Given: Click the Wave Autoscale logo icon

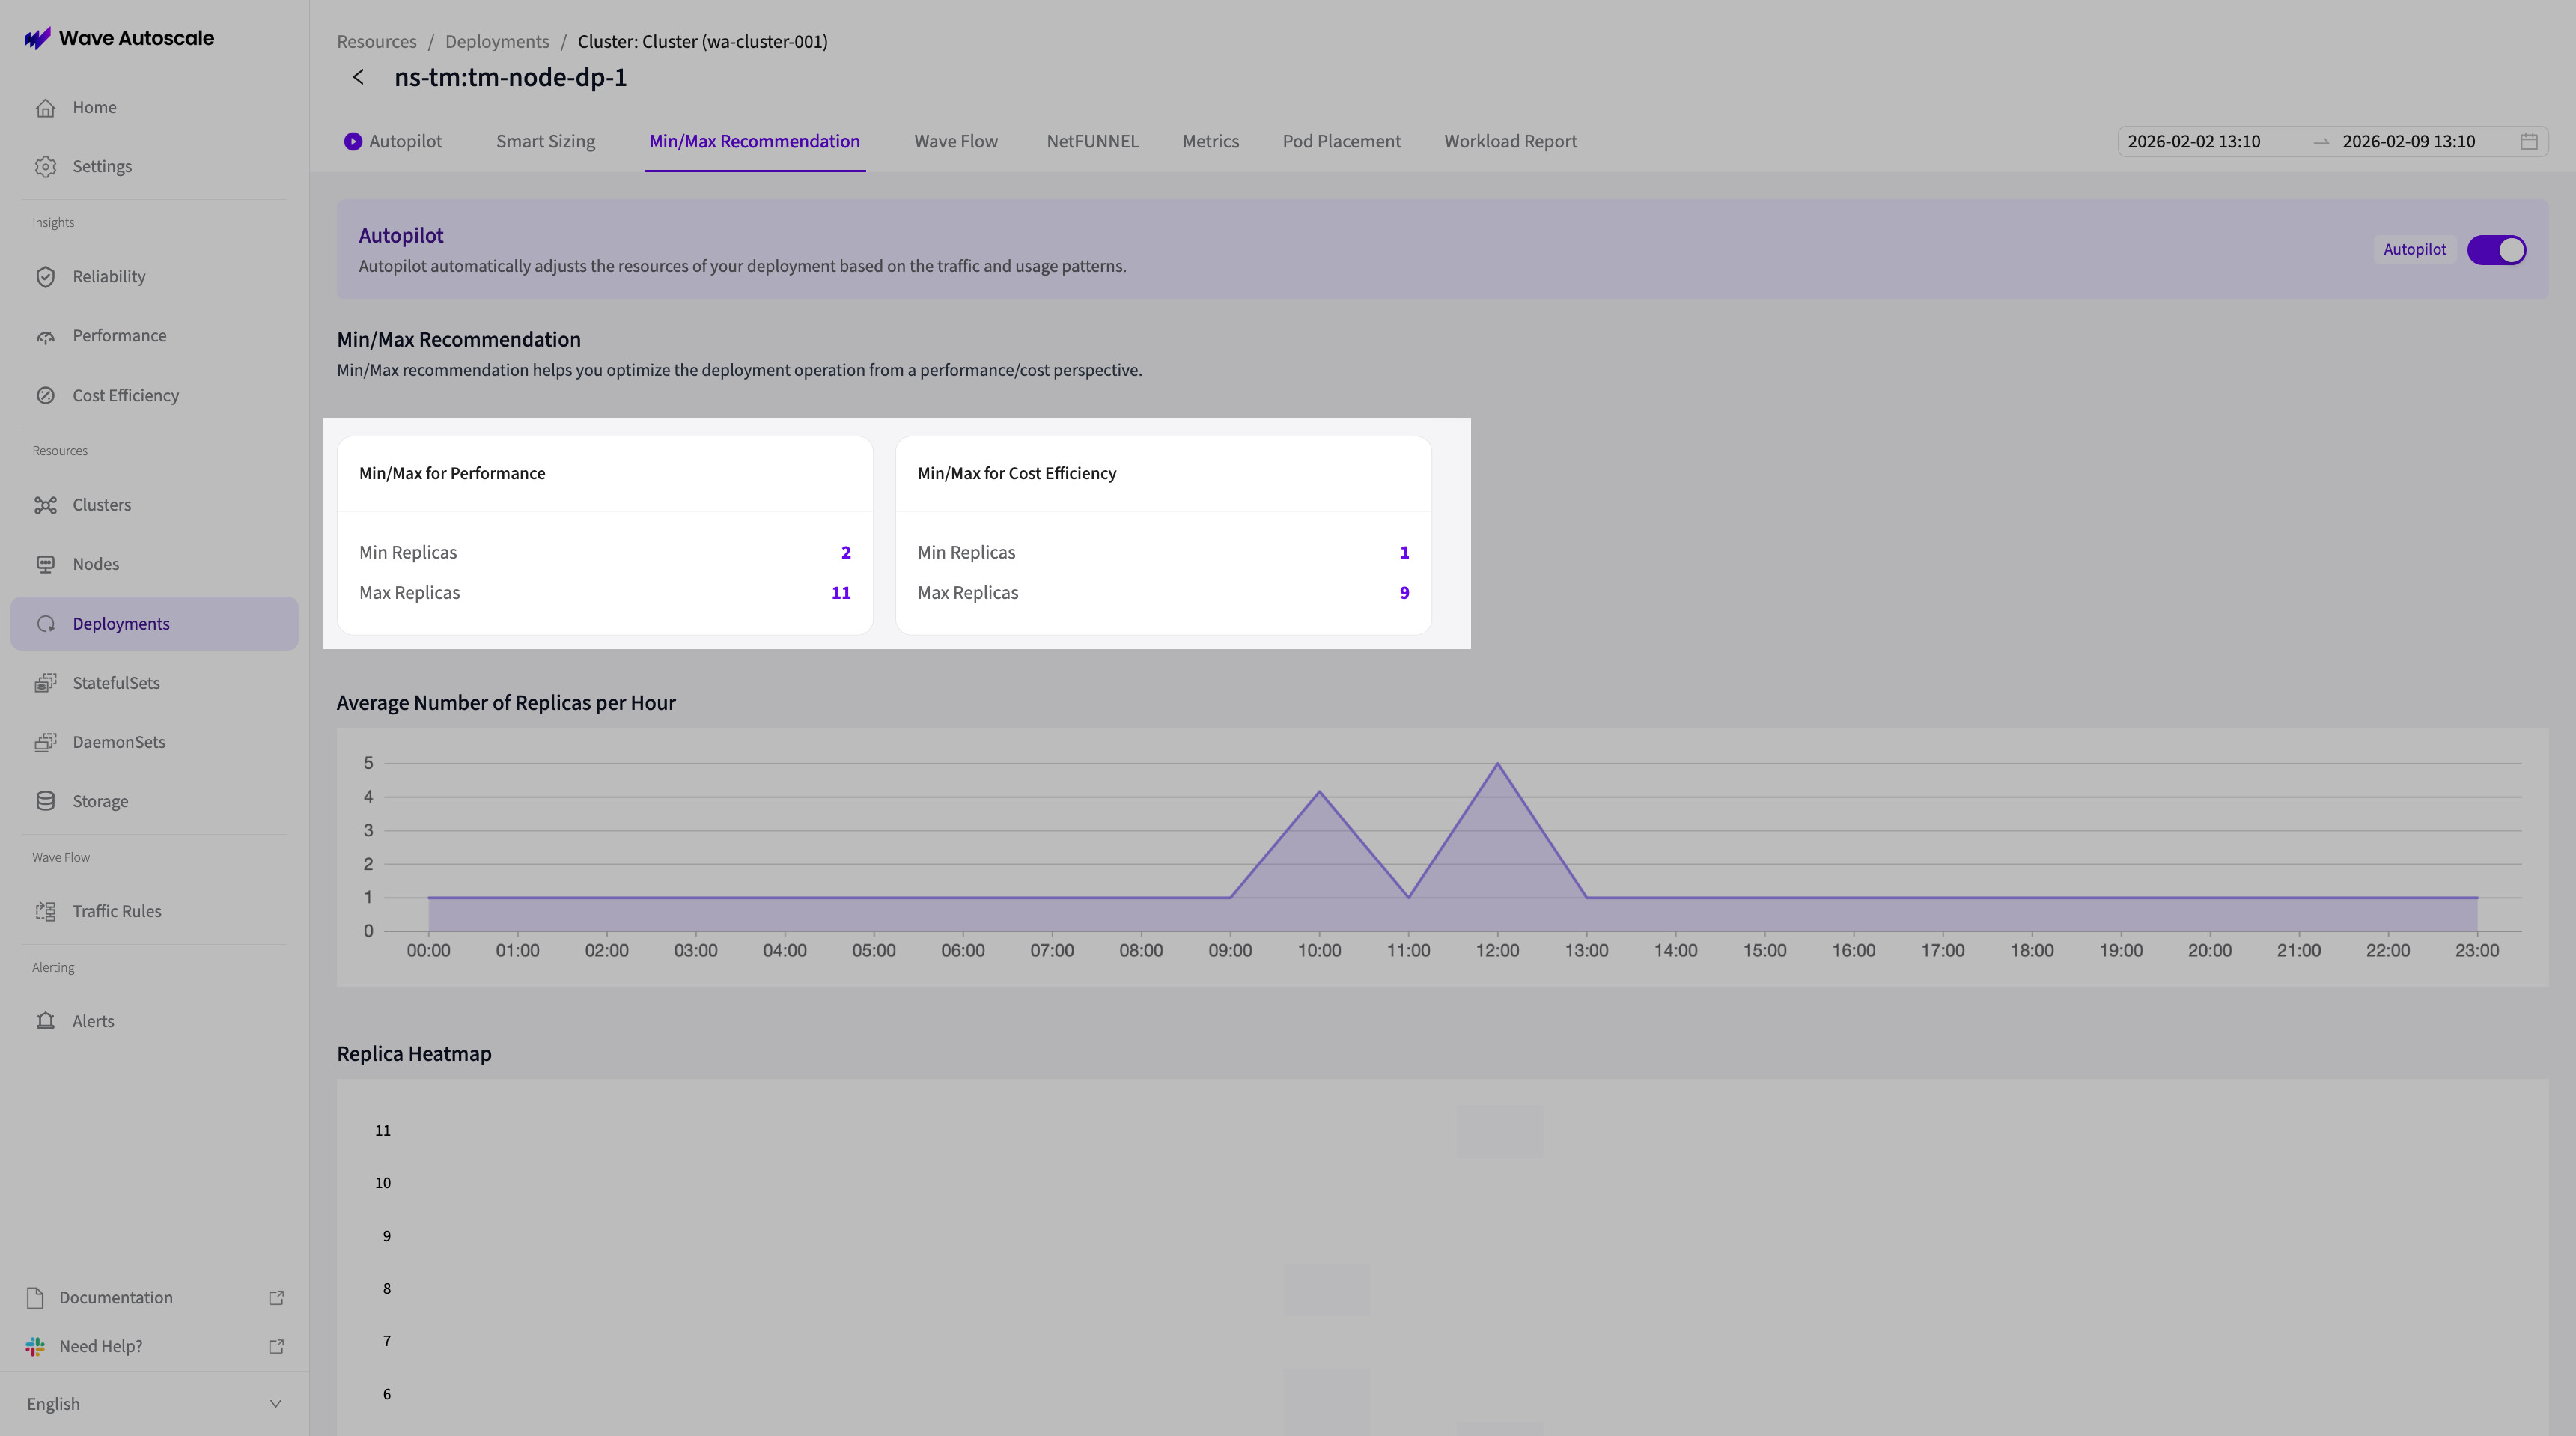Looking at the screenshot, I should (x=37, y=38).
